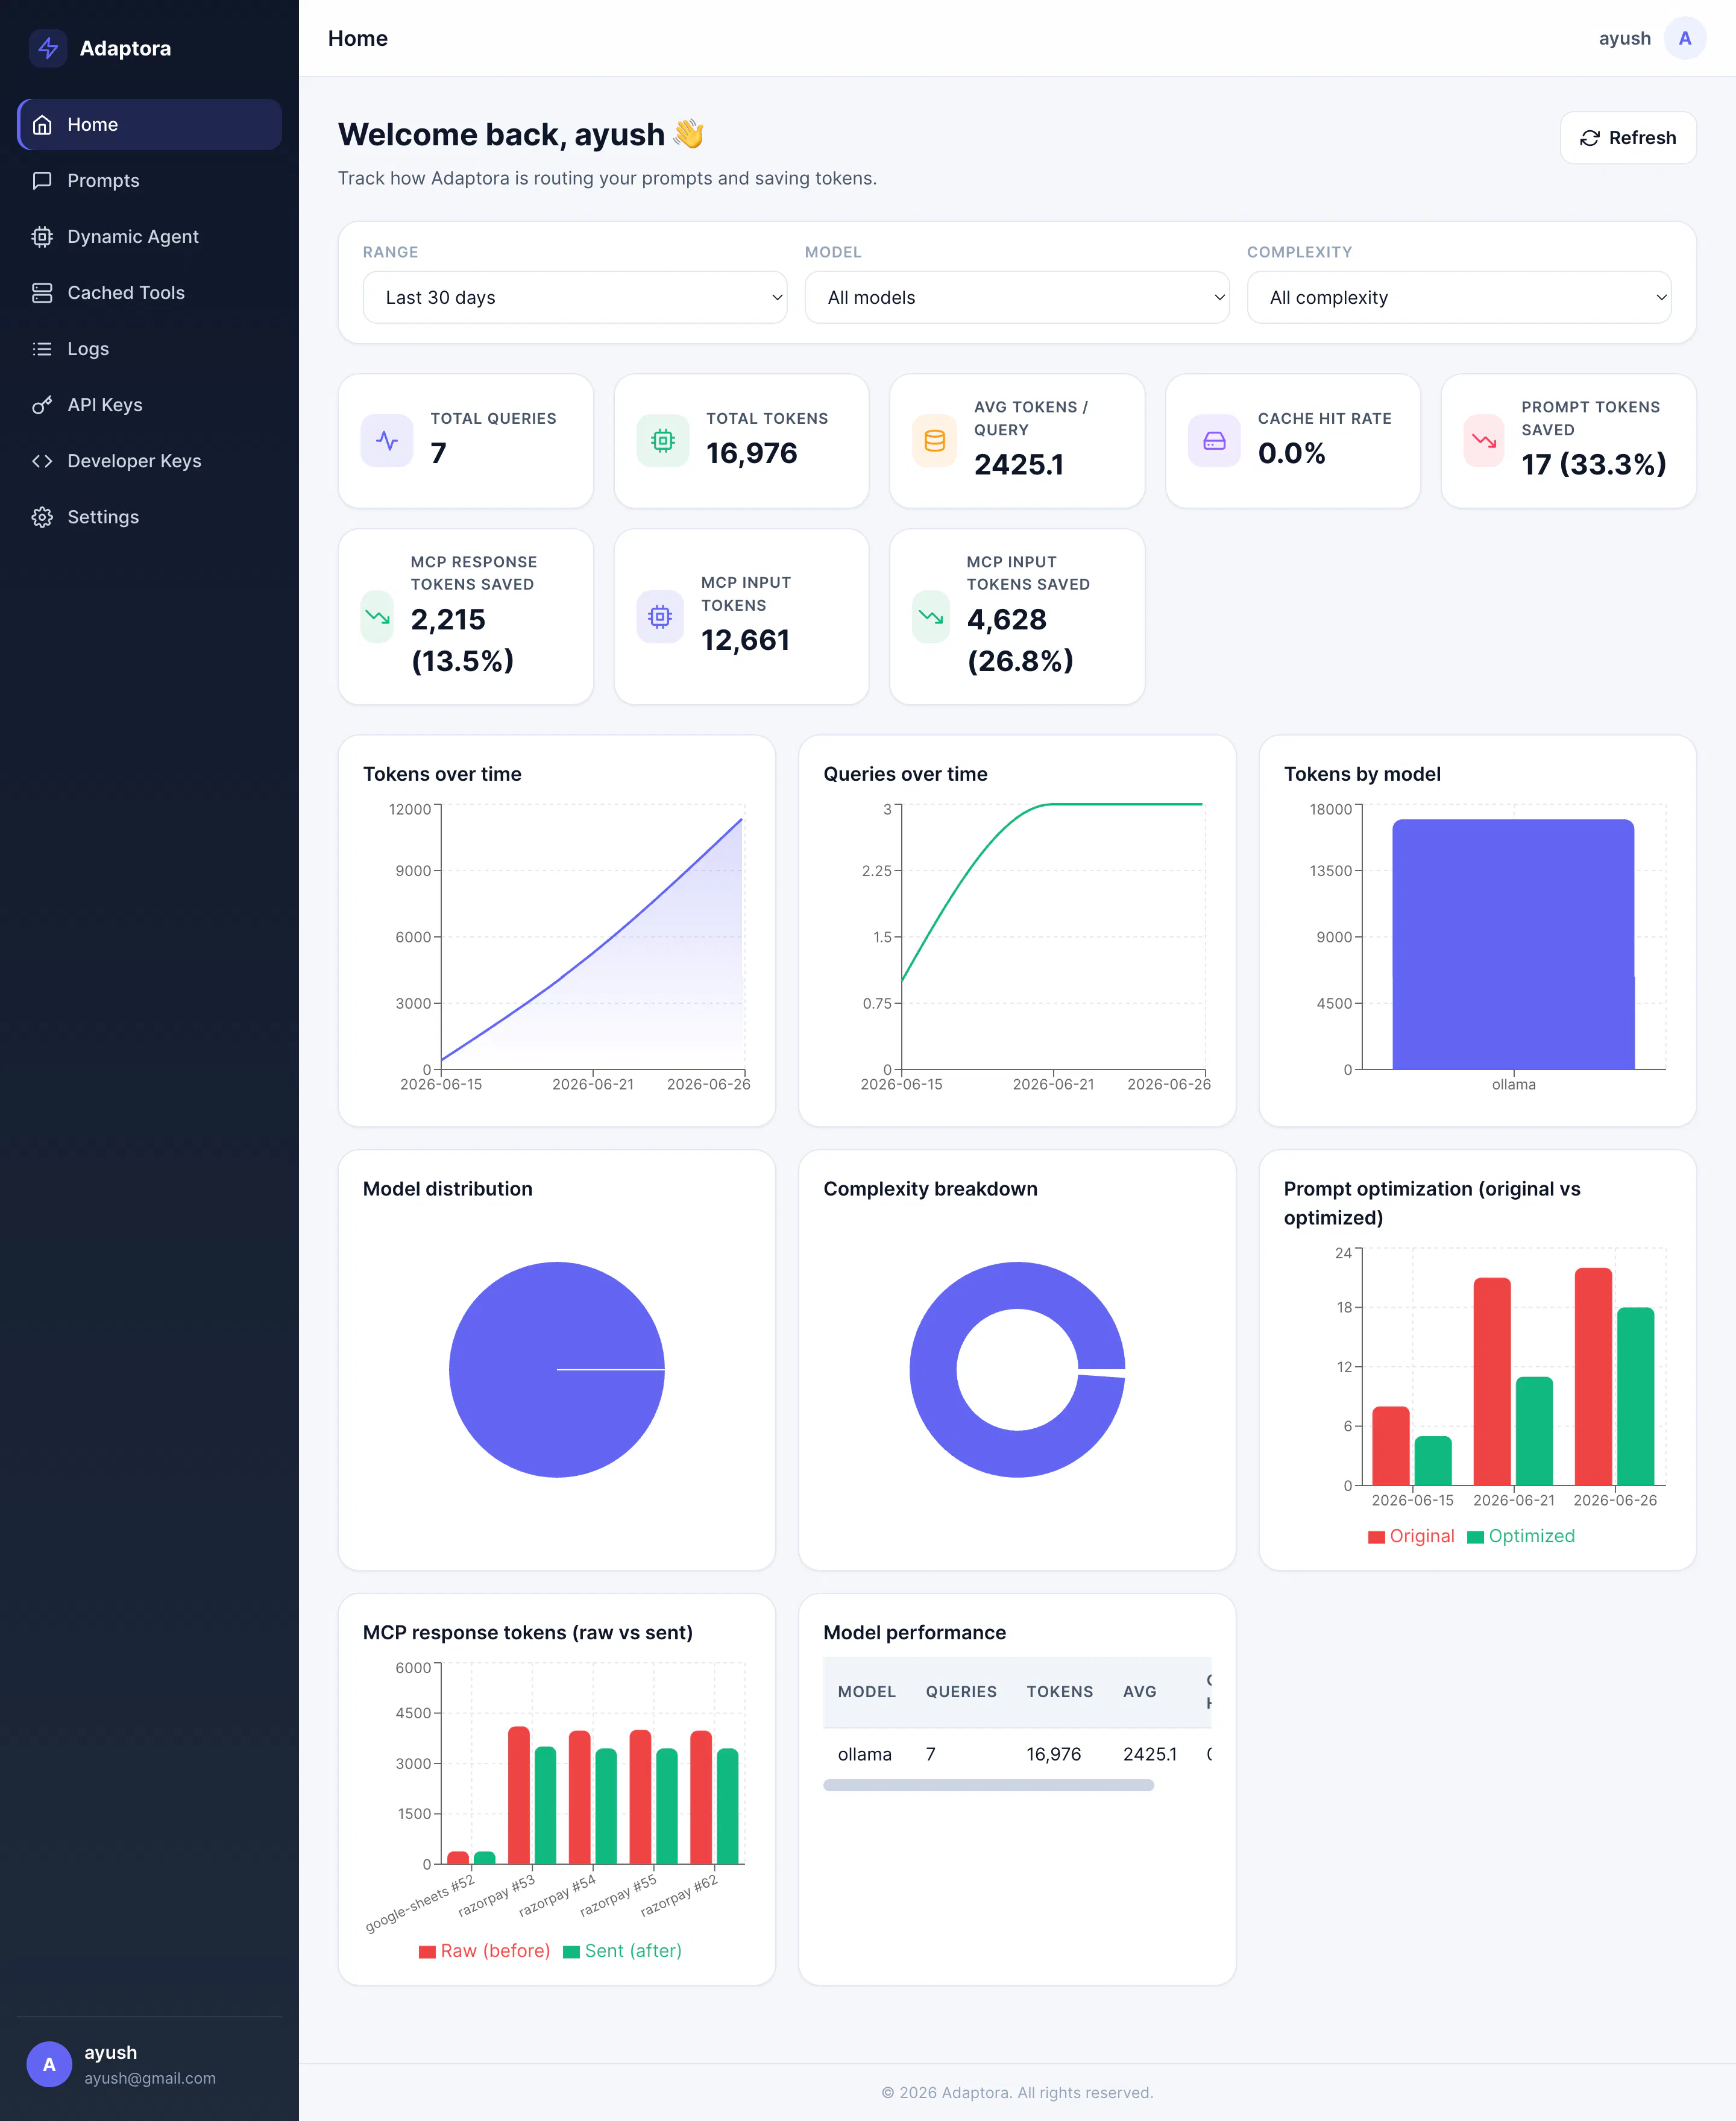The height and width of the screenshot is (2121, 1736).
Task: Click the razorpay #53 axis label
Action: point(497,1897)
